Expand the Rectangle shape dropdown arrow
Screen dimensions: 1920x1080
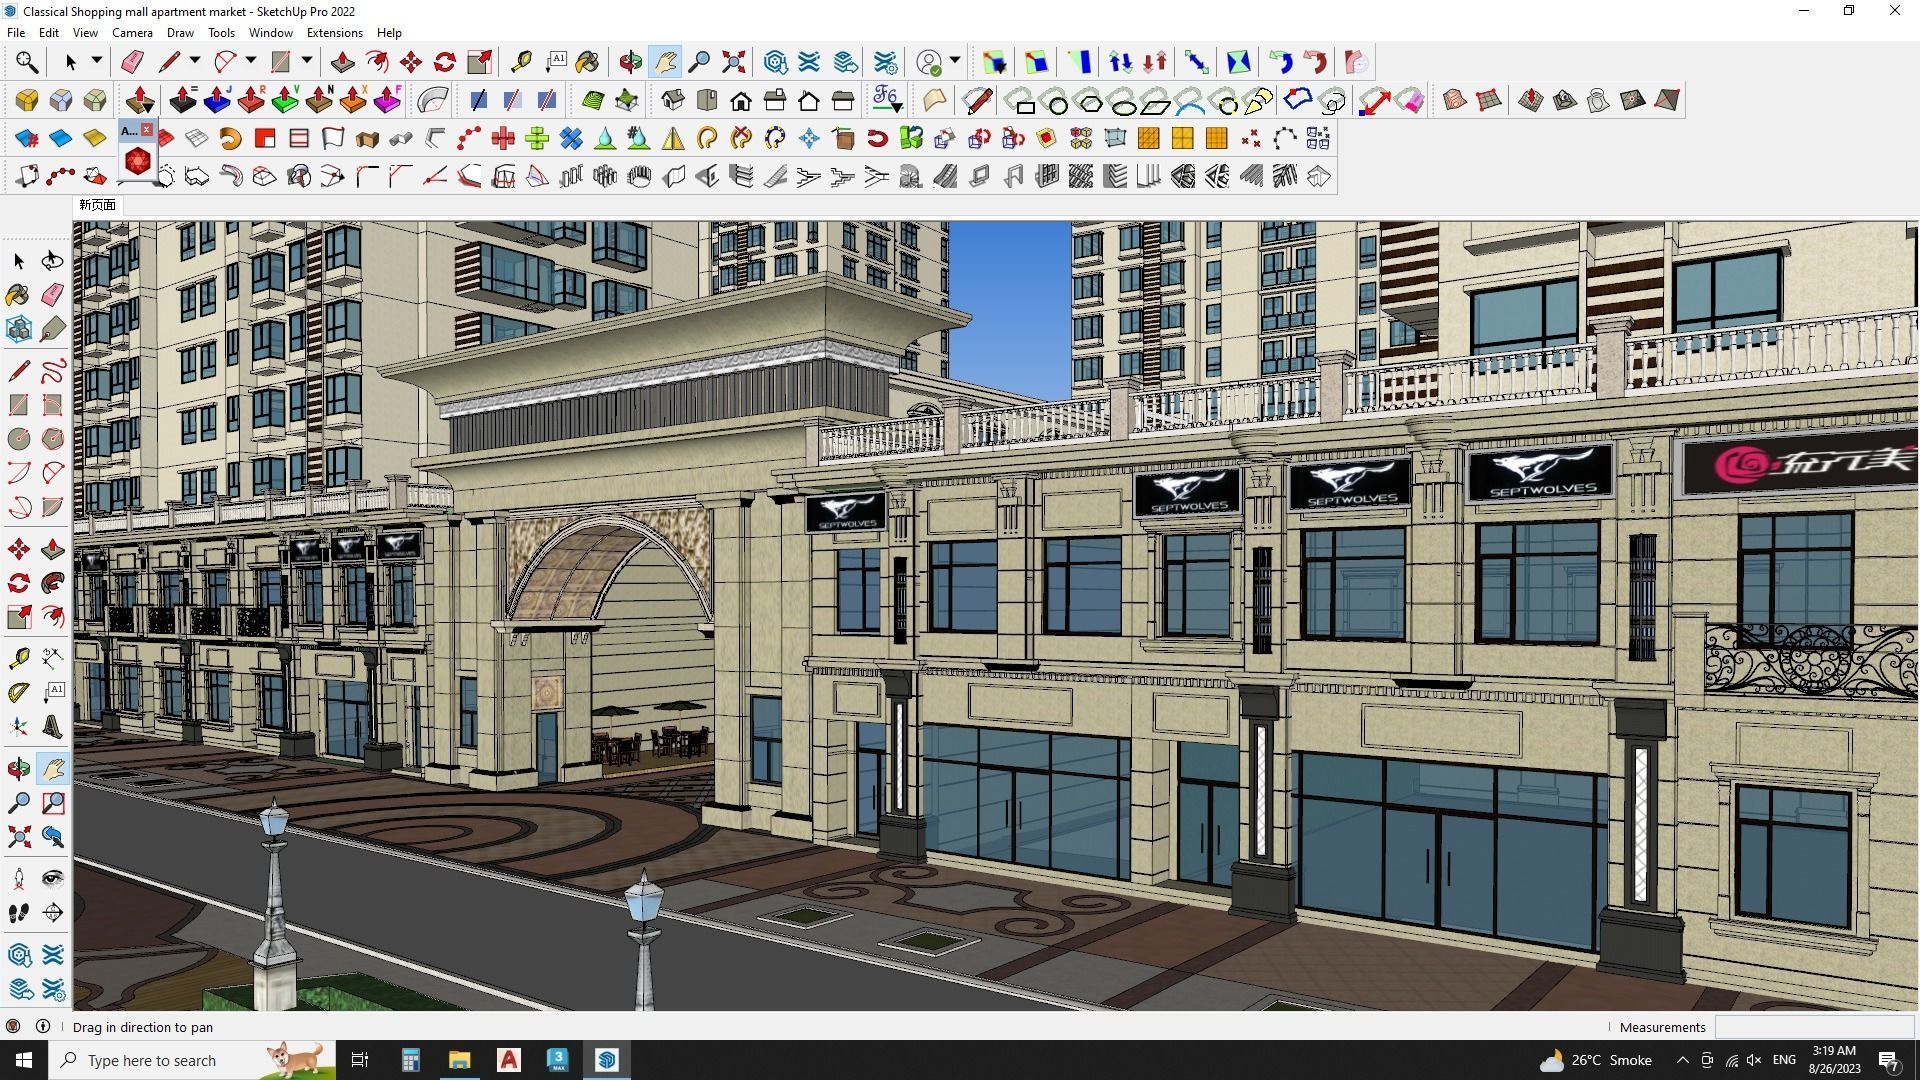pos(307,61)
